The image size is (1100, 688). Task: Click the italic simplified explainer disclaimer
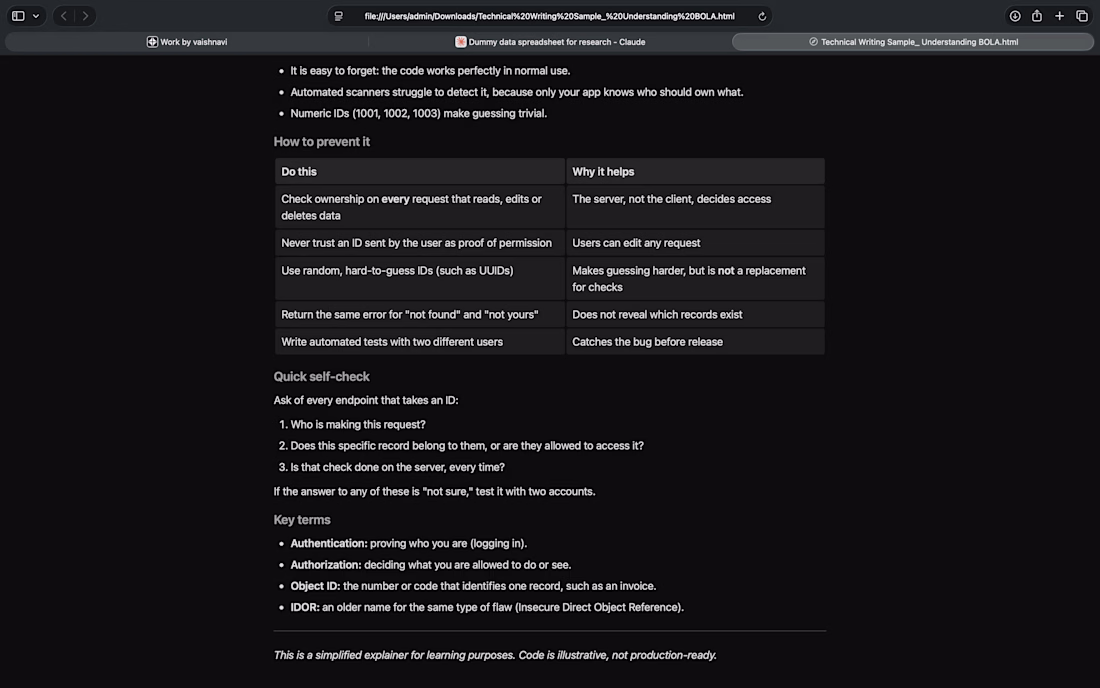(x=495, y=655)
